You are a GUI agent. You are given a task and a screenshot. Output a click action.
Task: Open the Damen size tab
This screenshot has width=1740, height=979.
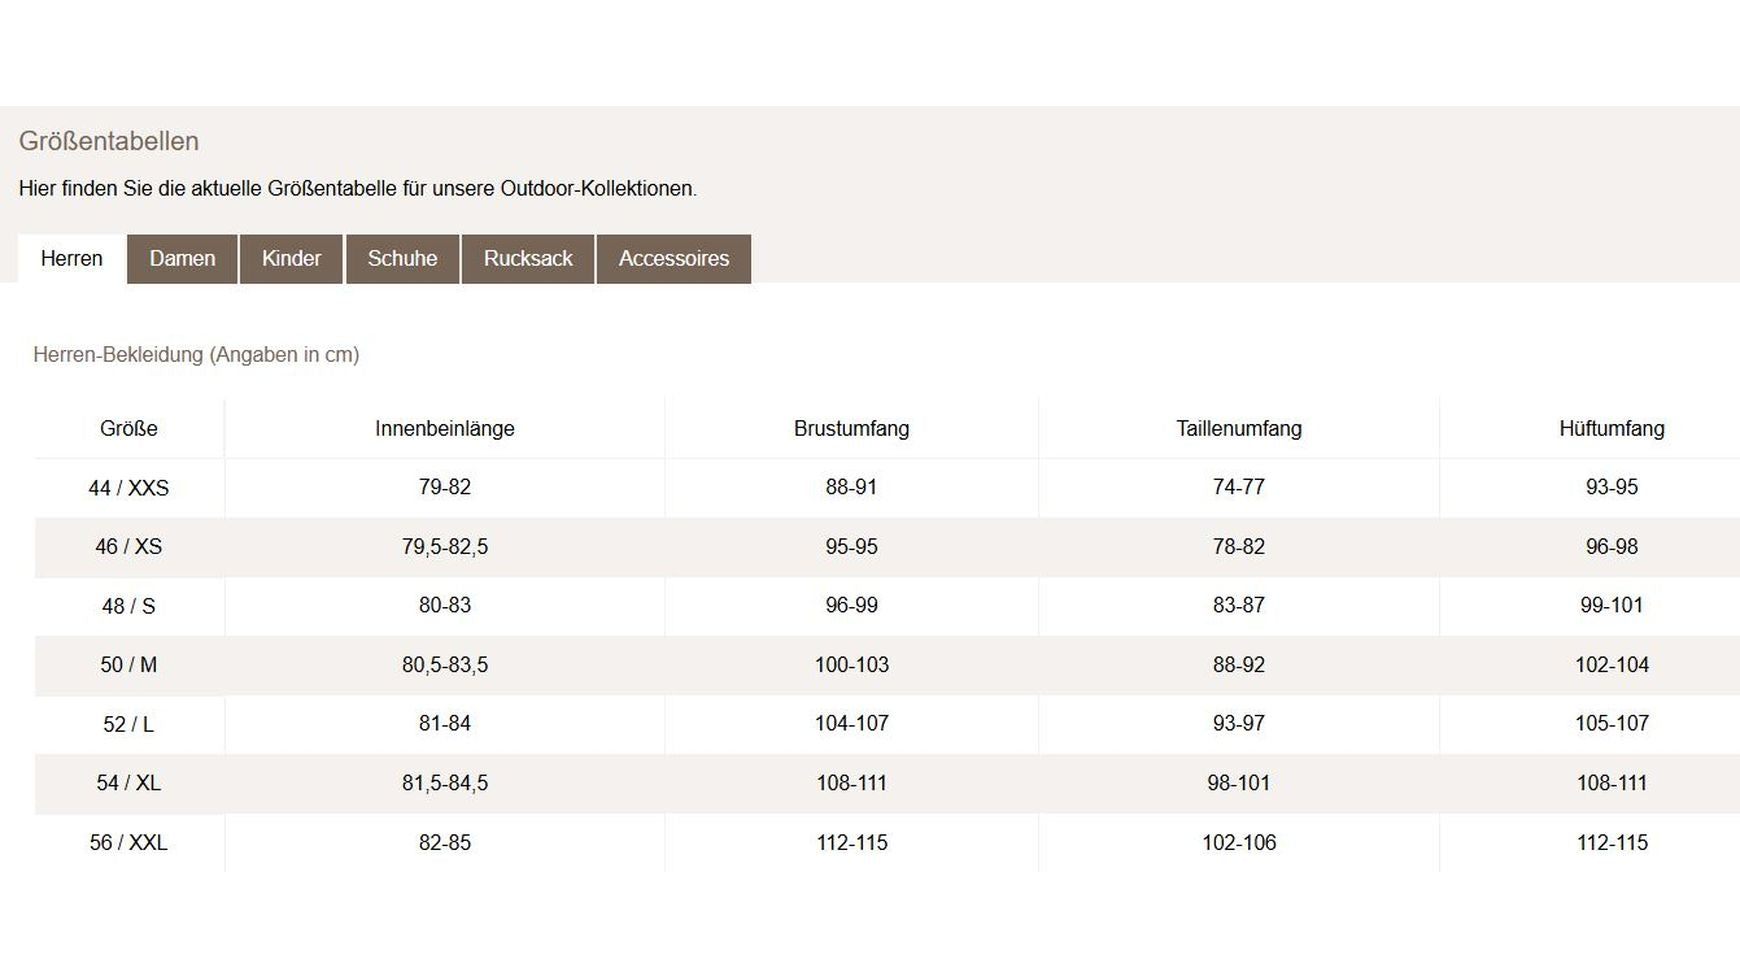click(x=182, y=259)
